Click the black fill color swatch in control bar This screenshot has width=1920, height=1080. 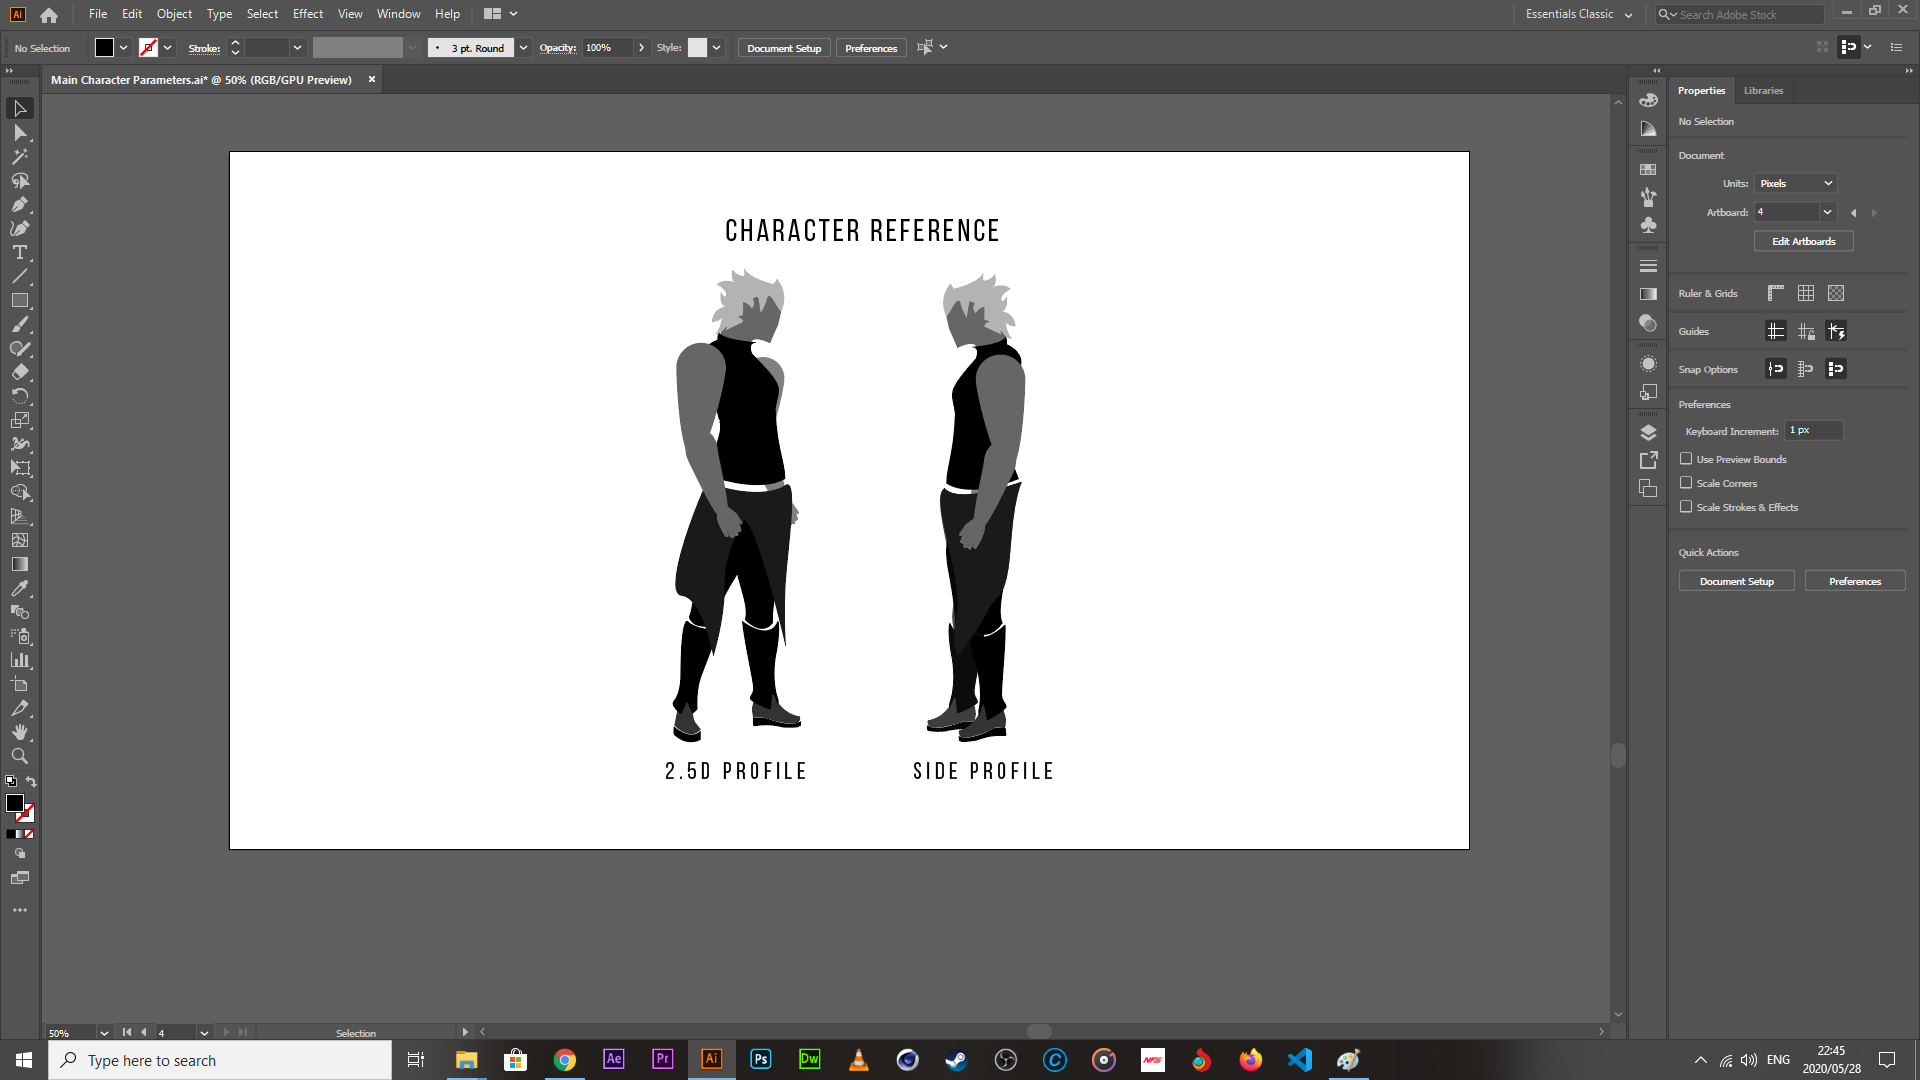pyautogui.click(x=104, y=48)
